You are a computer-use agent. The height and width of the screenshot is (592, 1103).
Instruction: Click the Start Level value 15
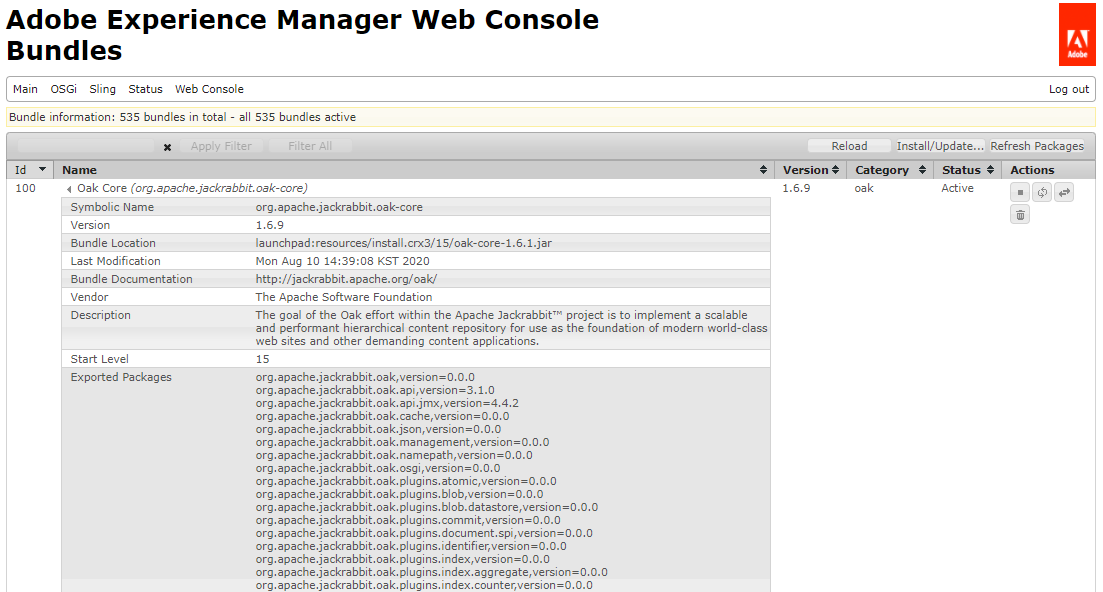262,359
